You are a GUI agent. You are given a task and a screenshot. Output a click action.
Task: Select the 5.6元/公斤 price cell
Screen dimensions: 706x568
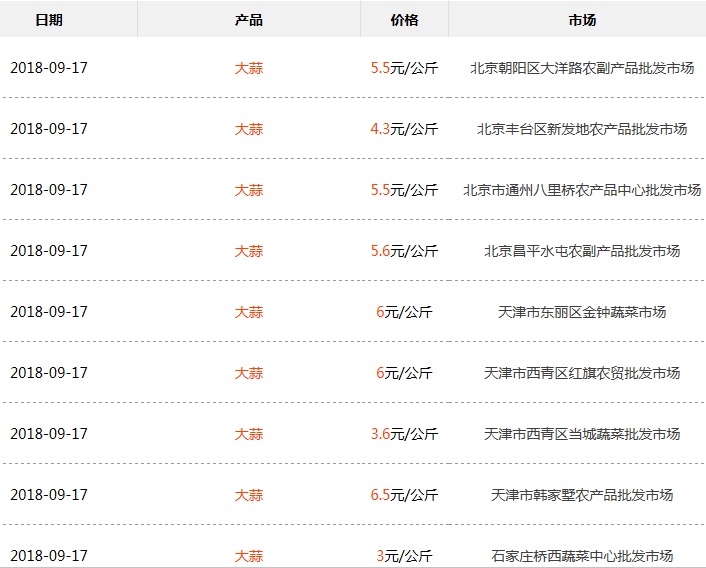coord(404,251)
